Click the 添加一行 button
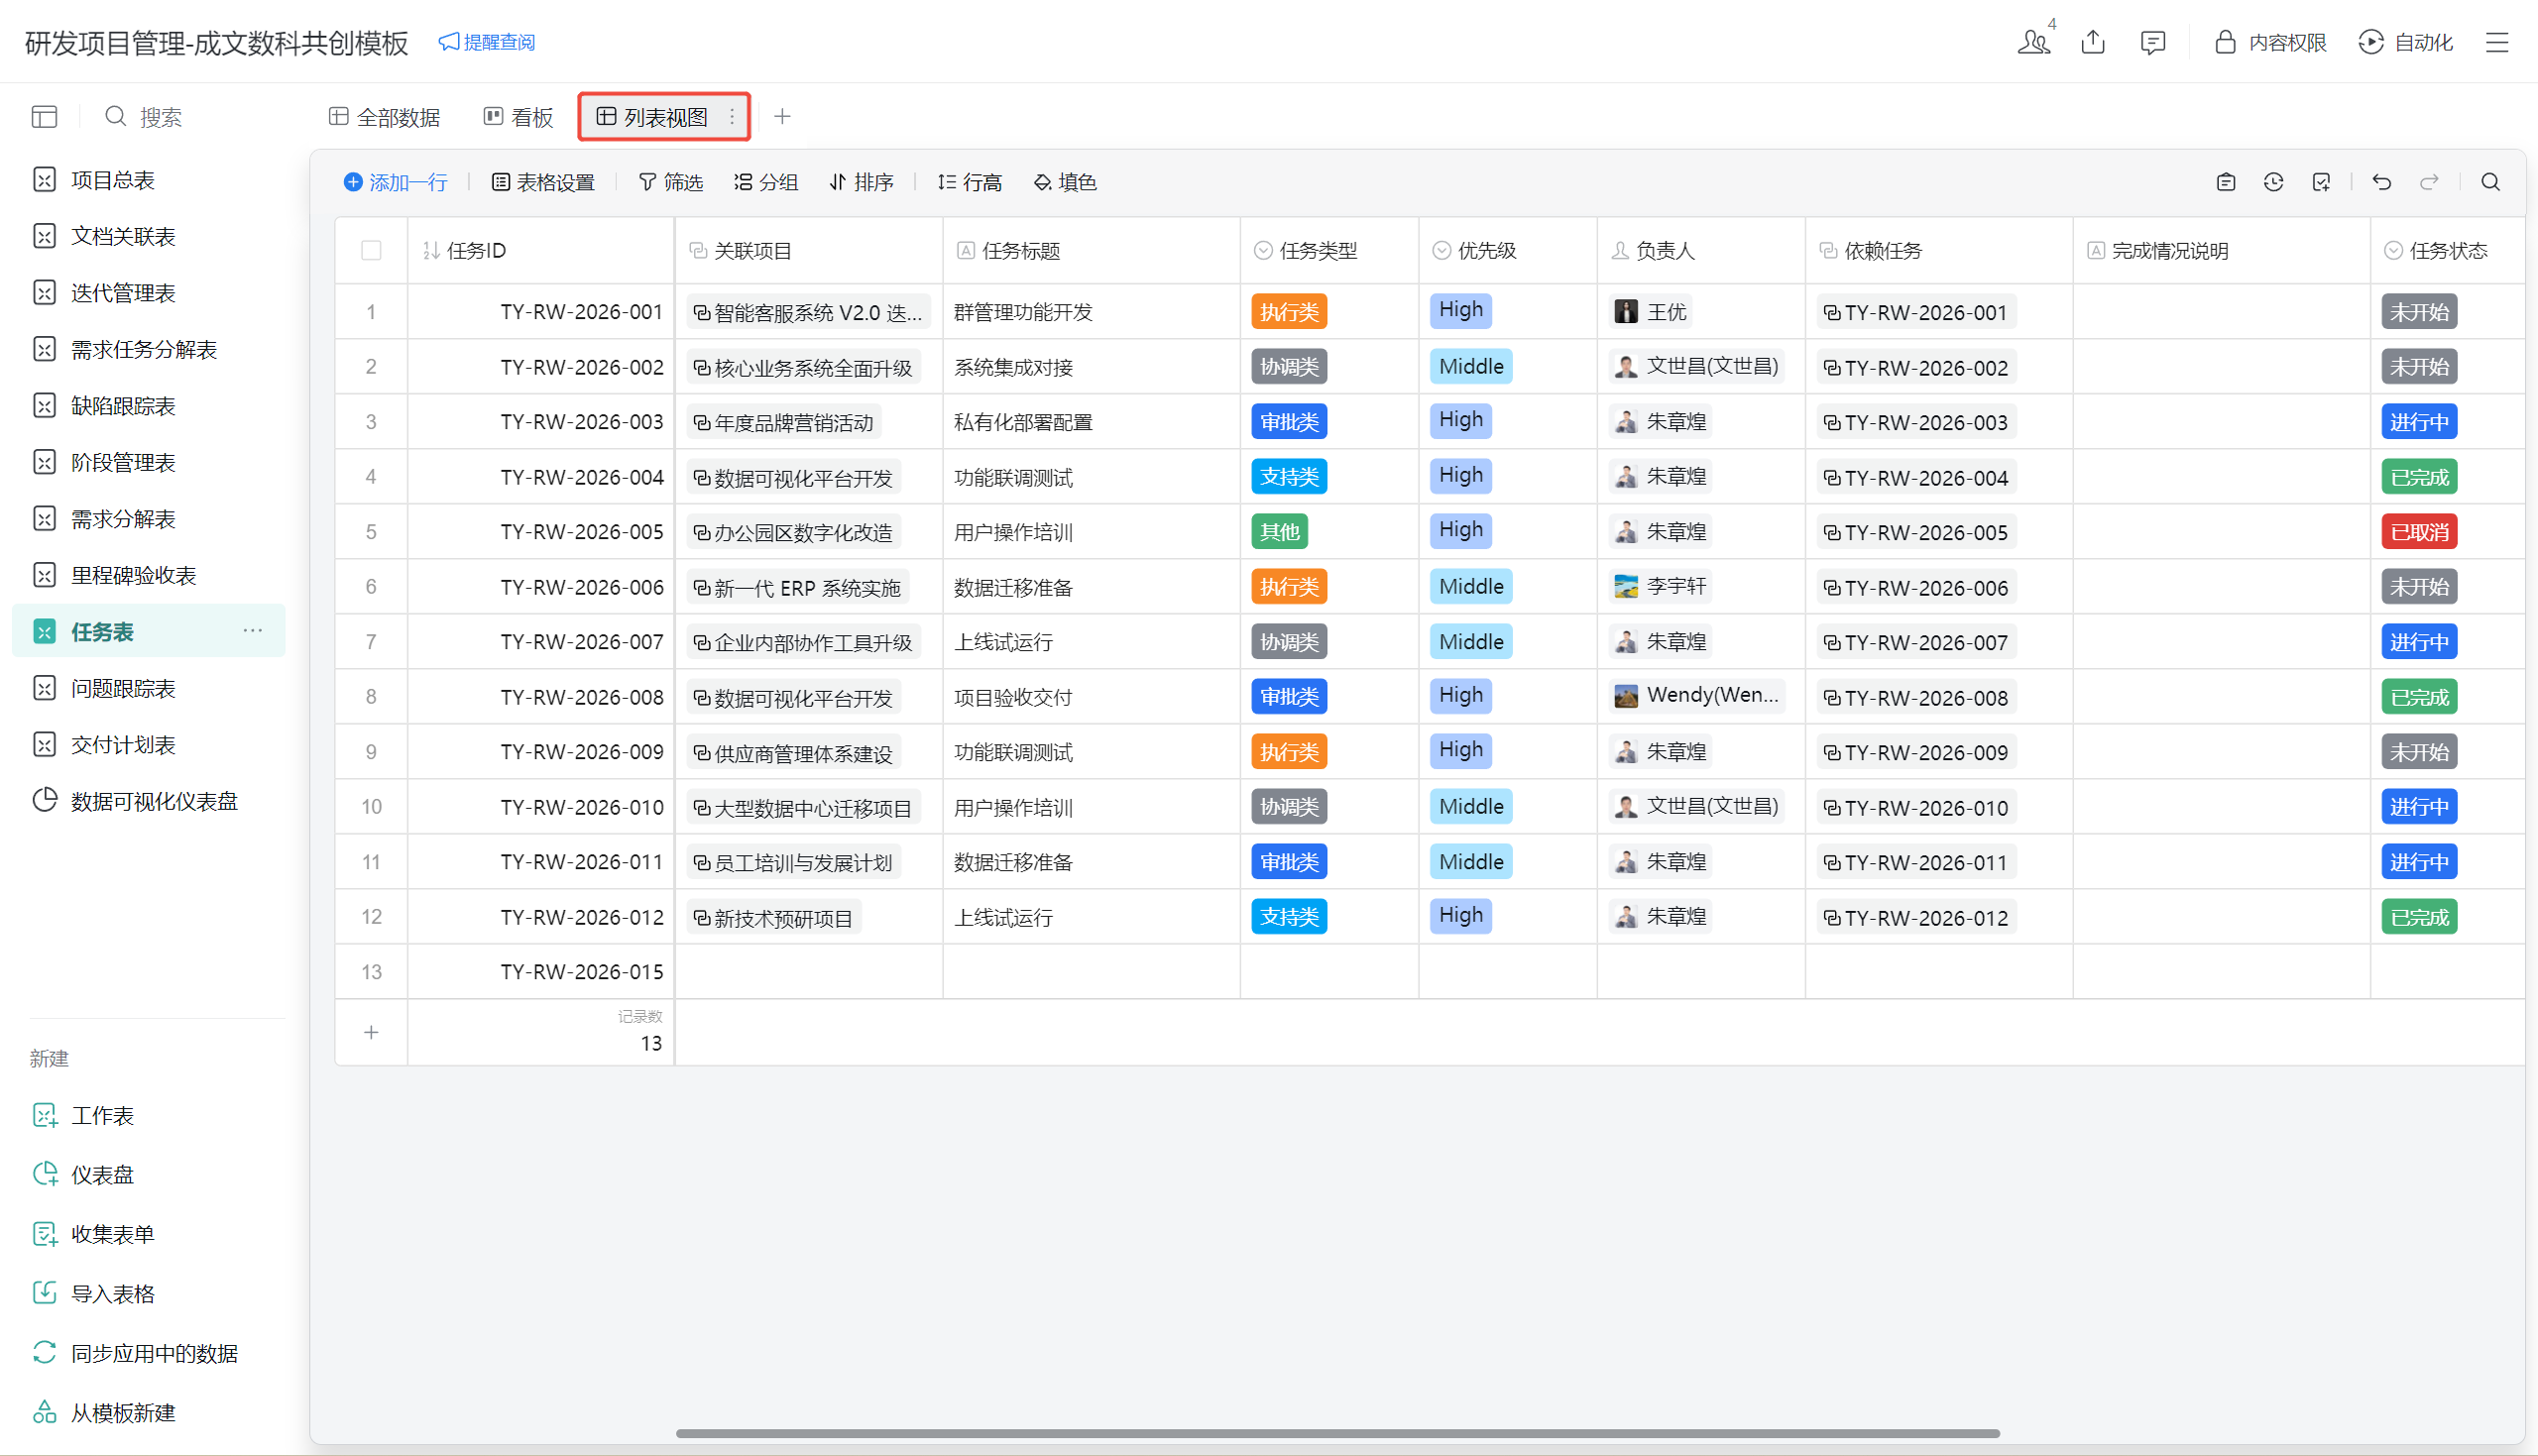This screenshot has height=1456, width=2538. click(x=396, y=182)
